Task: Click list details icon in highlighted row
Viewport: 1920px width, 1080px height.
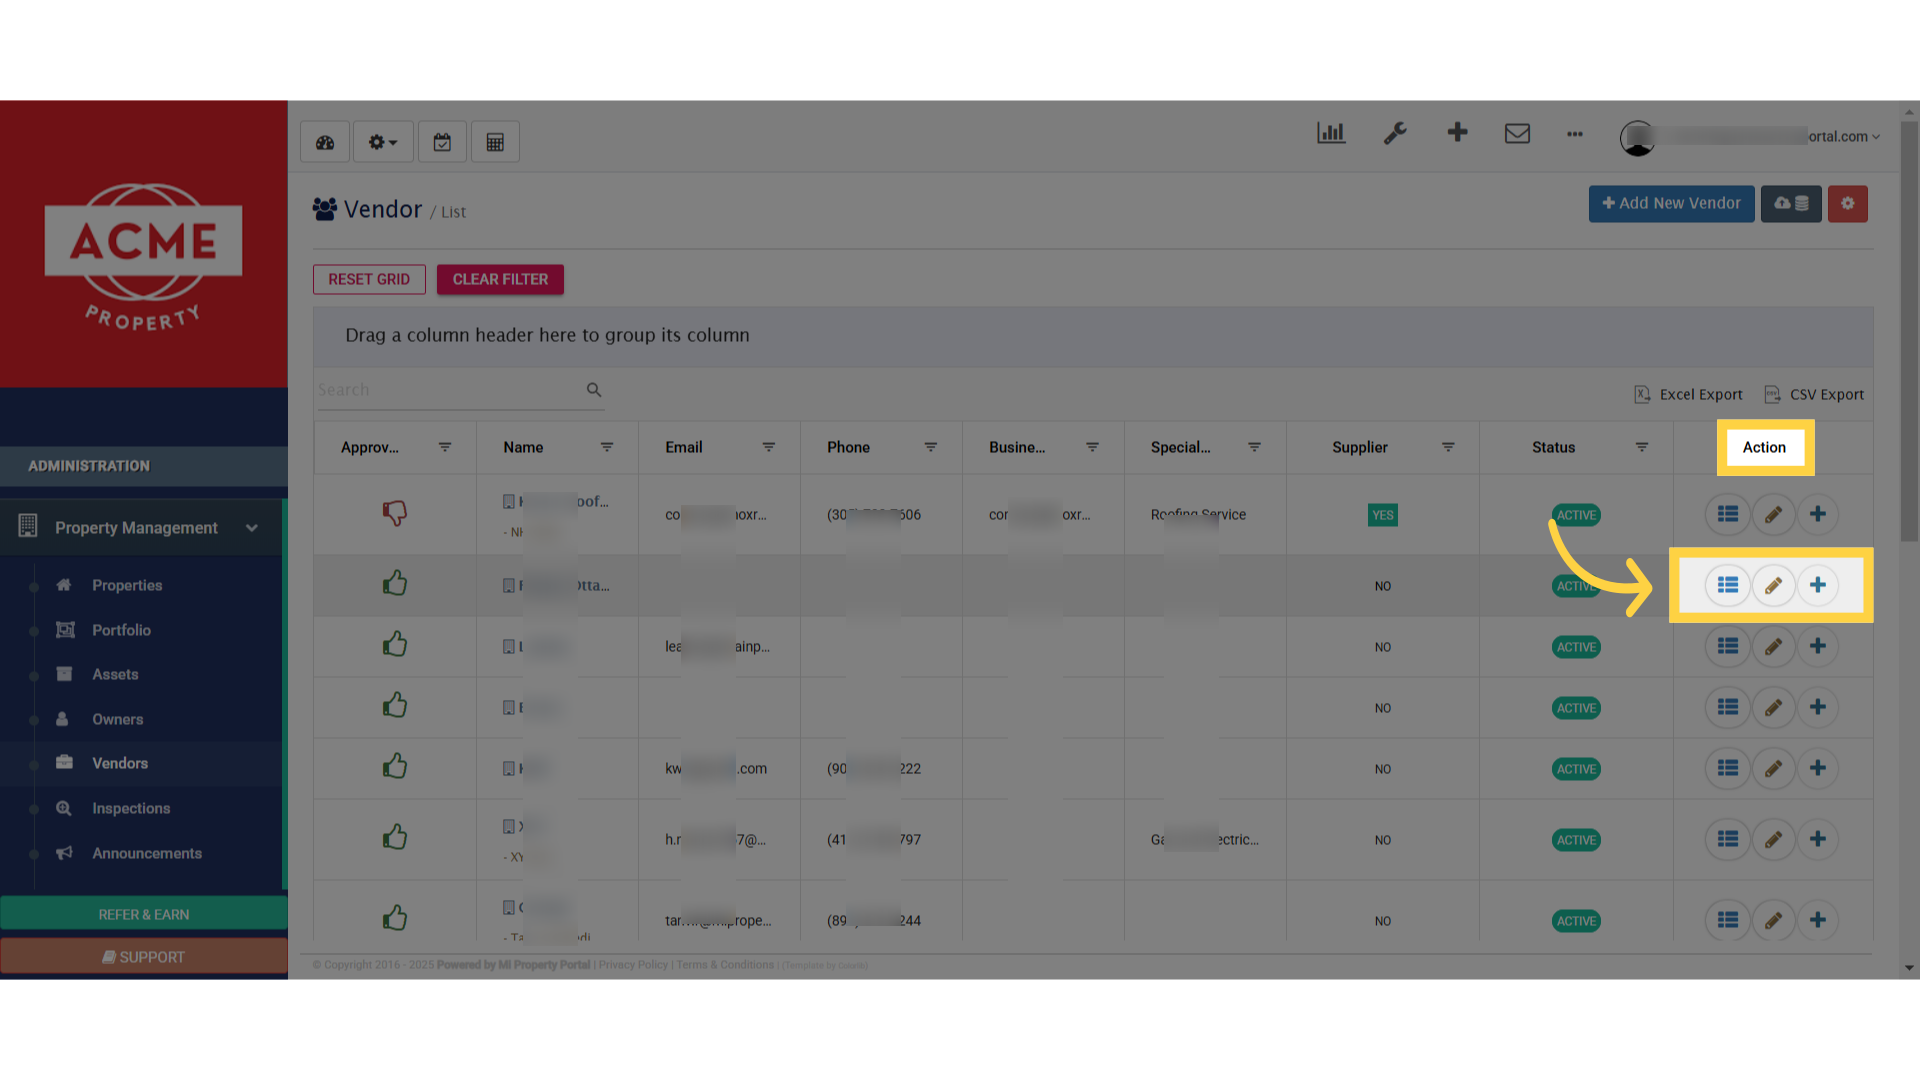Action: [1728, 585]
